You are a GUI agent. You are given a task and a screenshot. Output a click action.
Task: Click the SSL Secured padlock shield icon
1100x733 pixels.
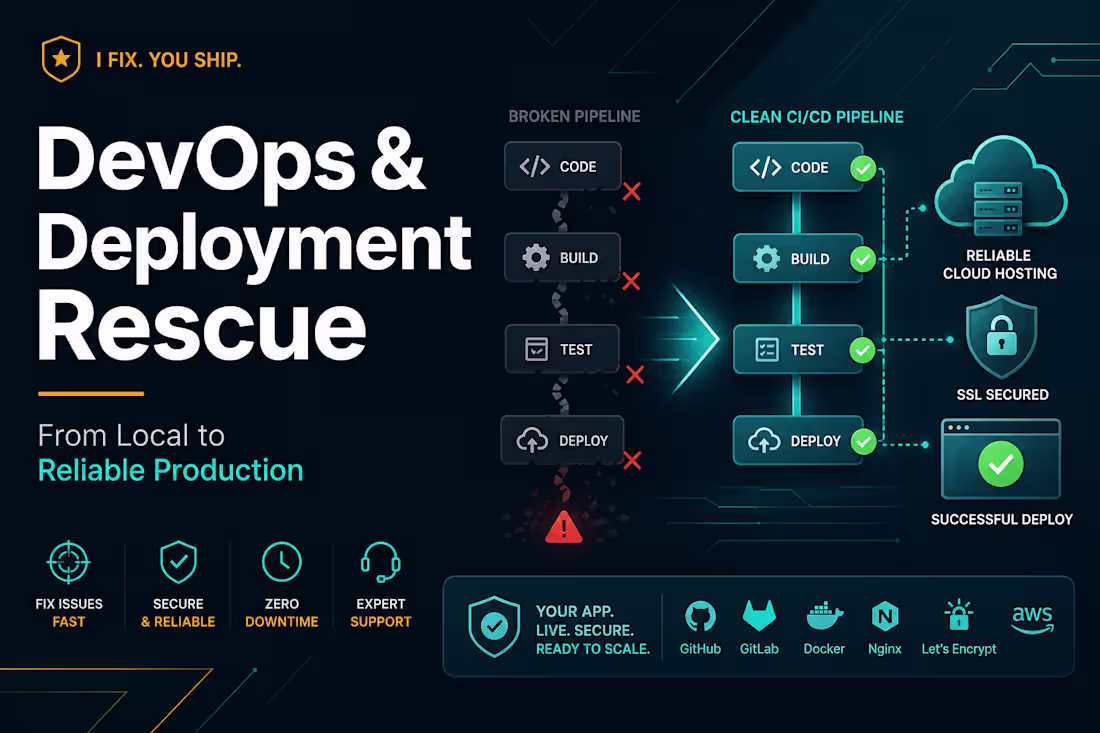point(1001,337)
